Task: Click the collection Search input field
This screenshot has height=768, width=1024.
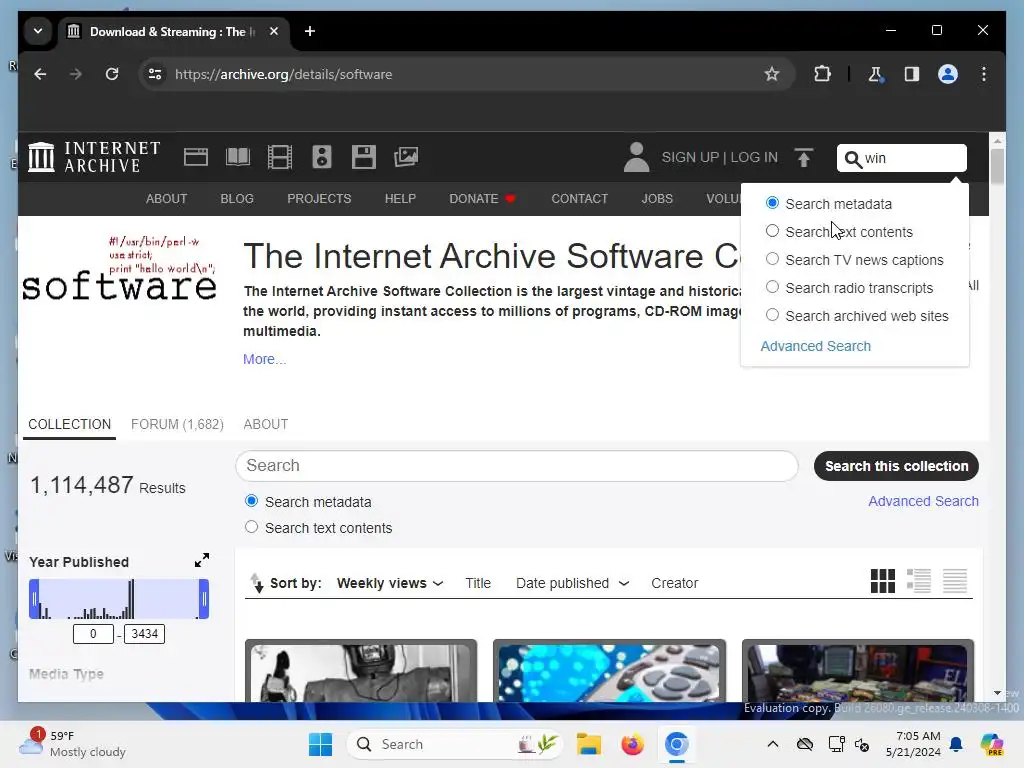Action: (x=517, y=466)
